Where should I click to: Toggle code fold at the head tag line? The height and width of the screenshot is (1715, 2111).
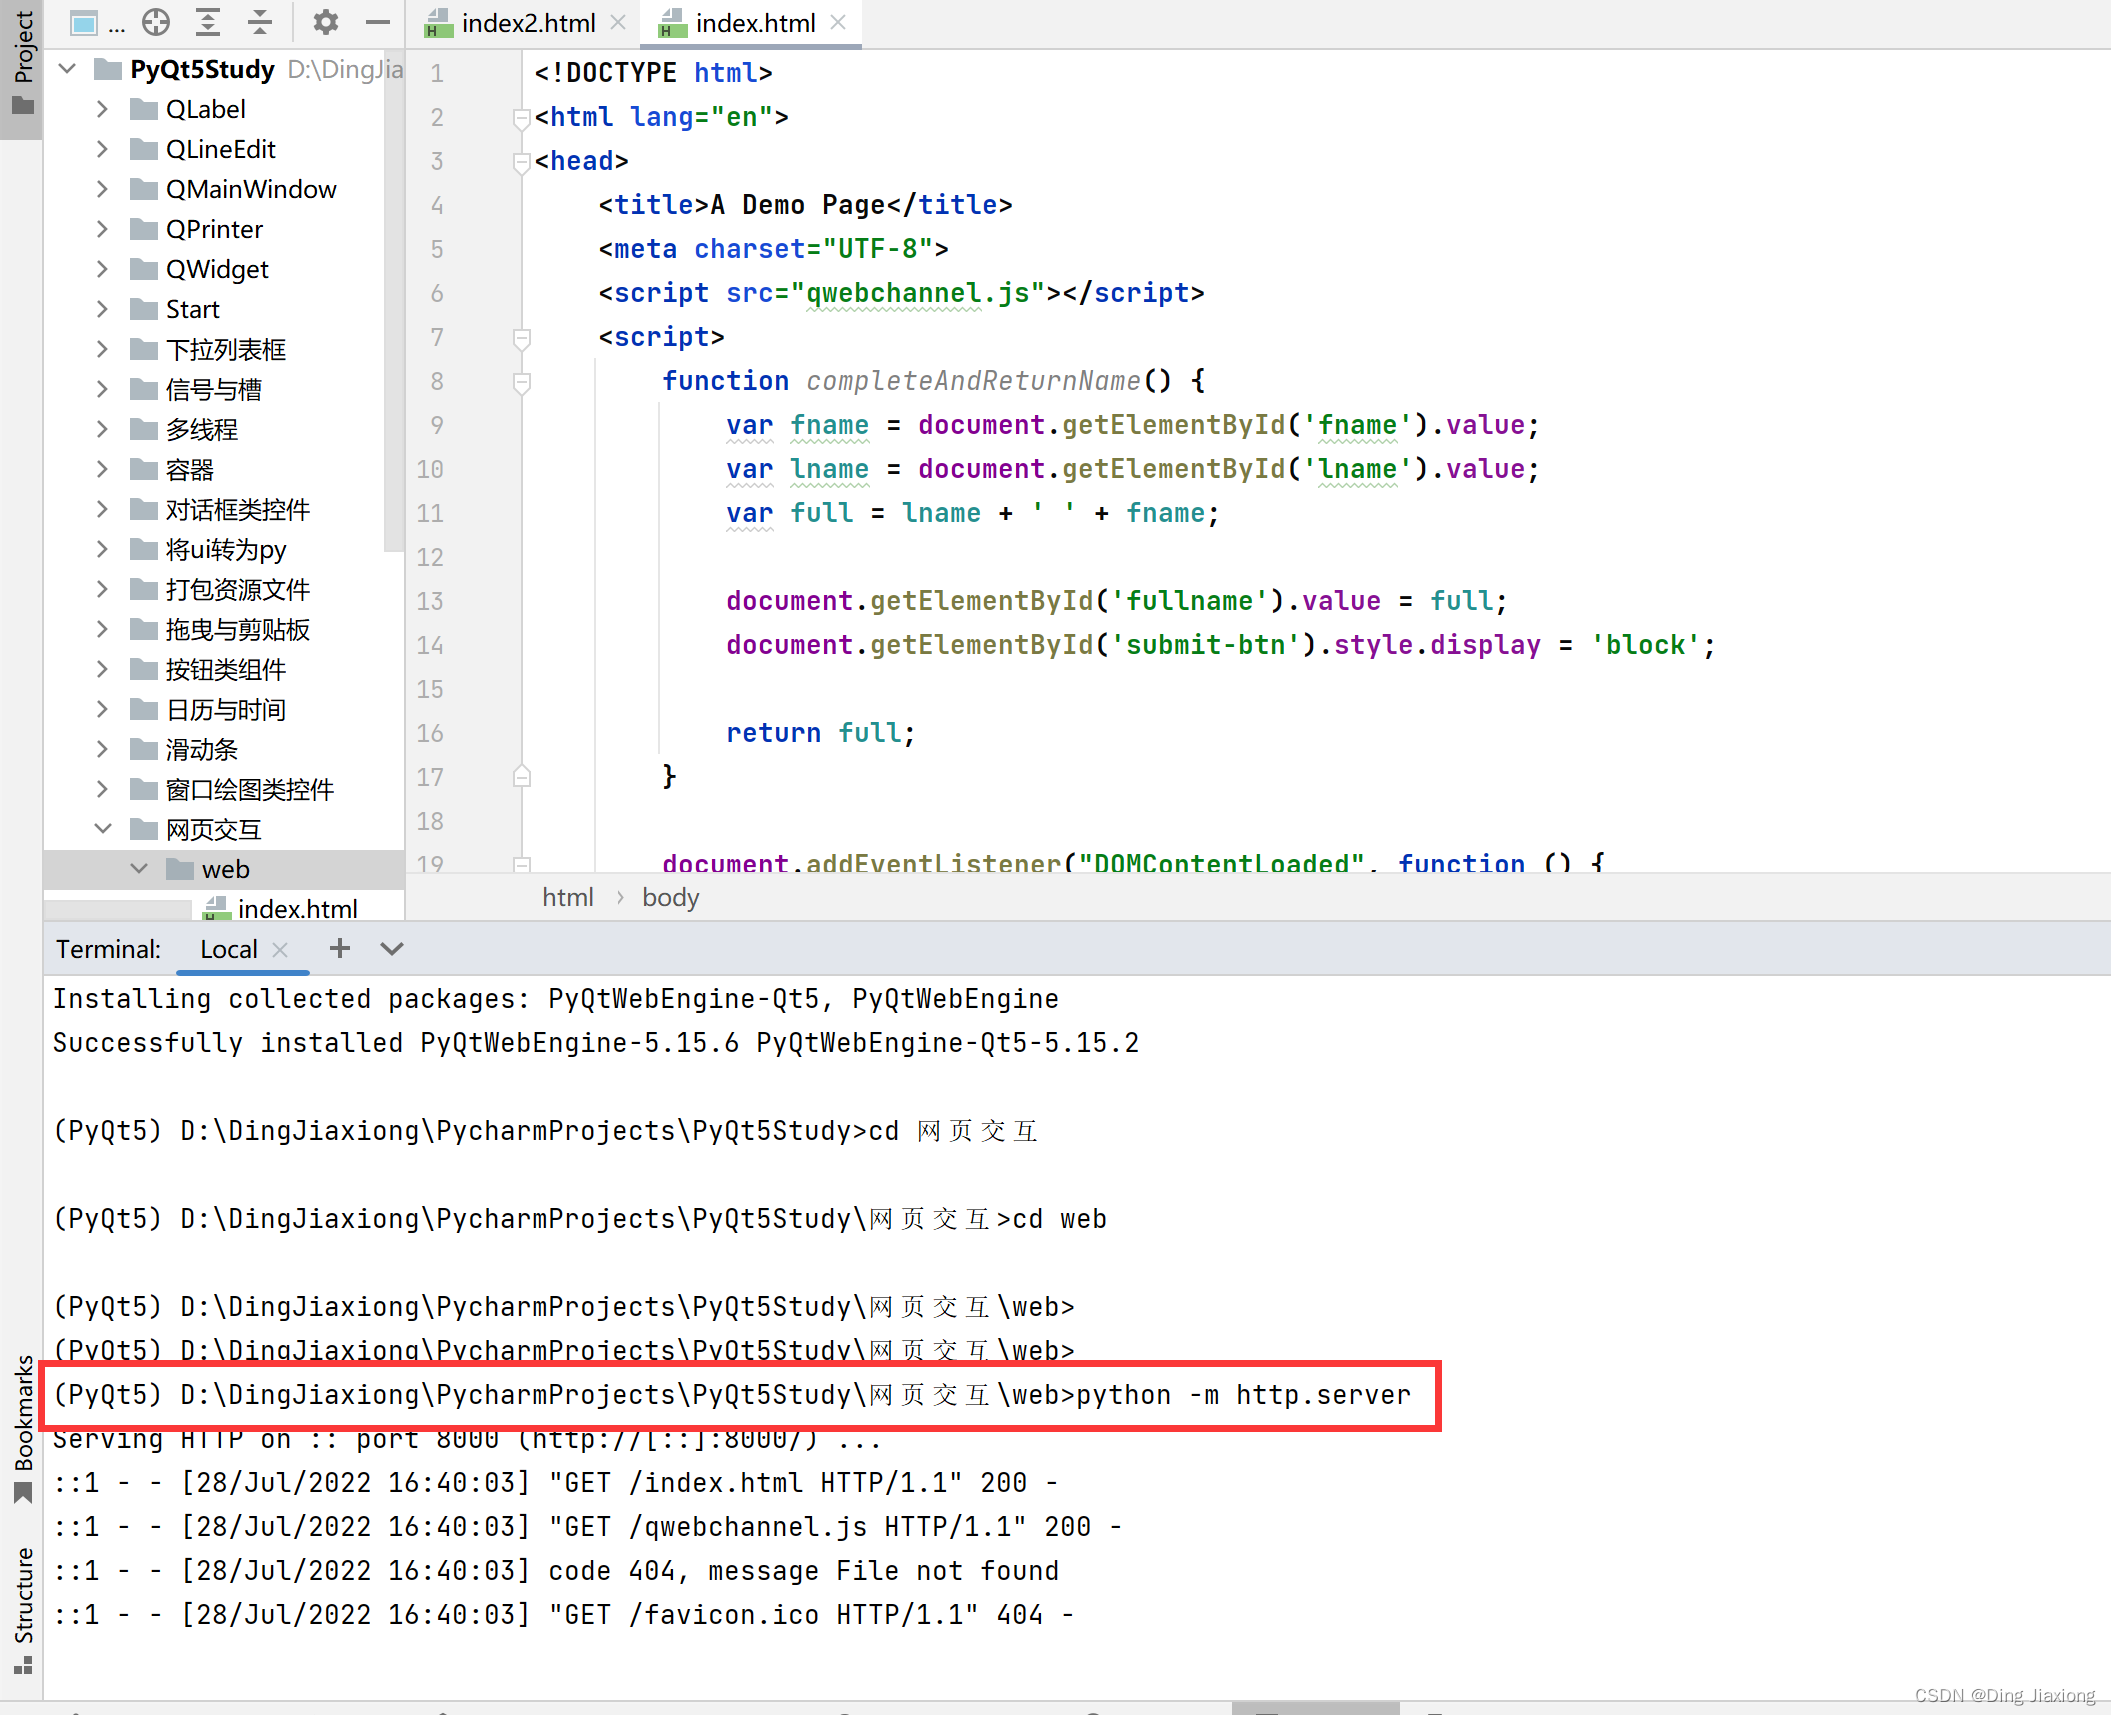[521, 161]
